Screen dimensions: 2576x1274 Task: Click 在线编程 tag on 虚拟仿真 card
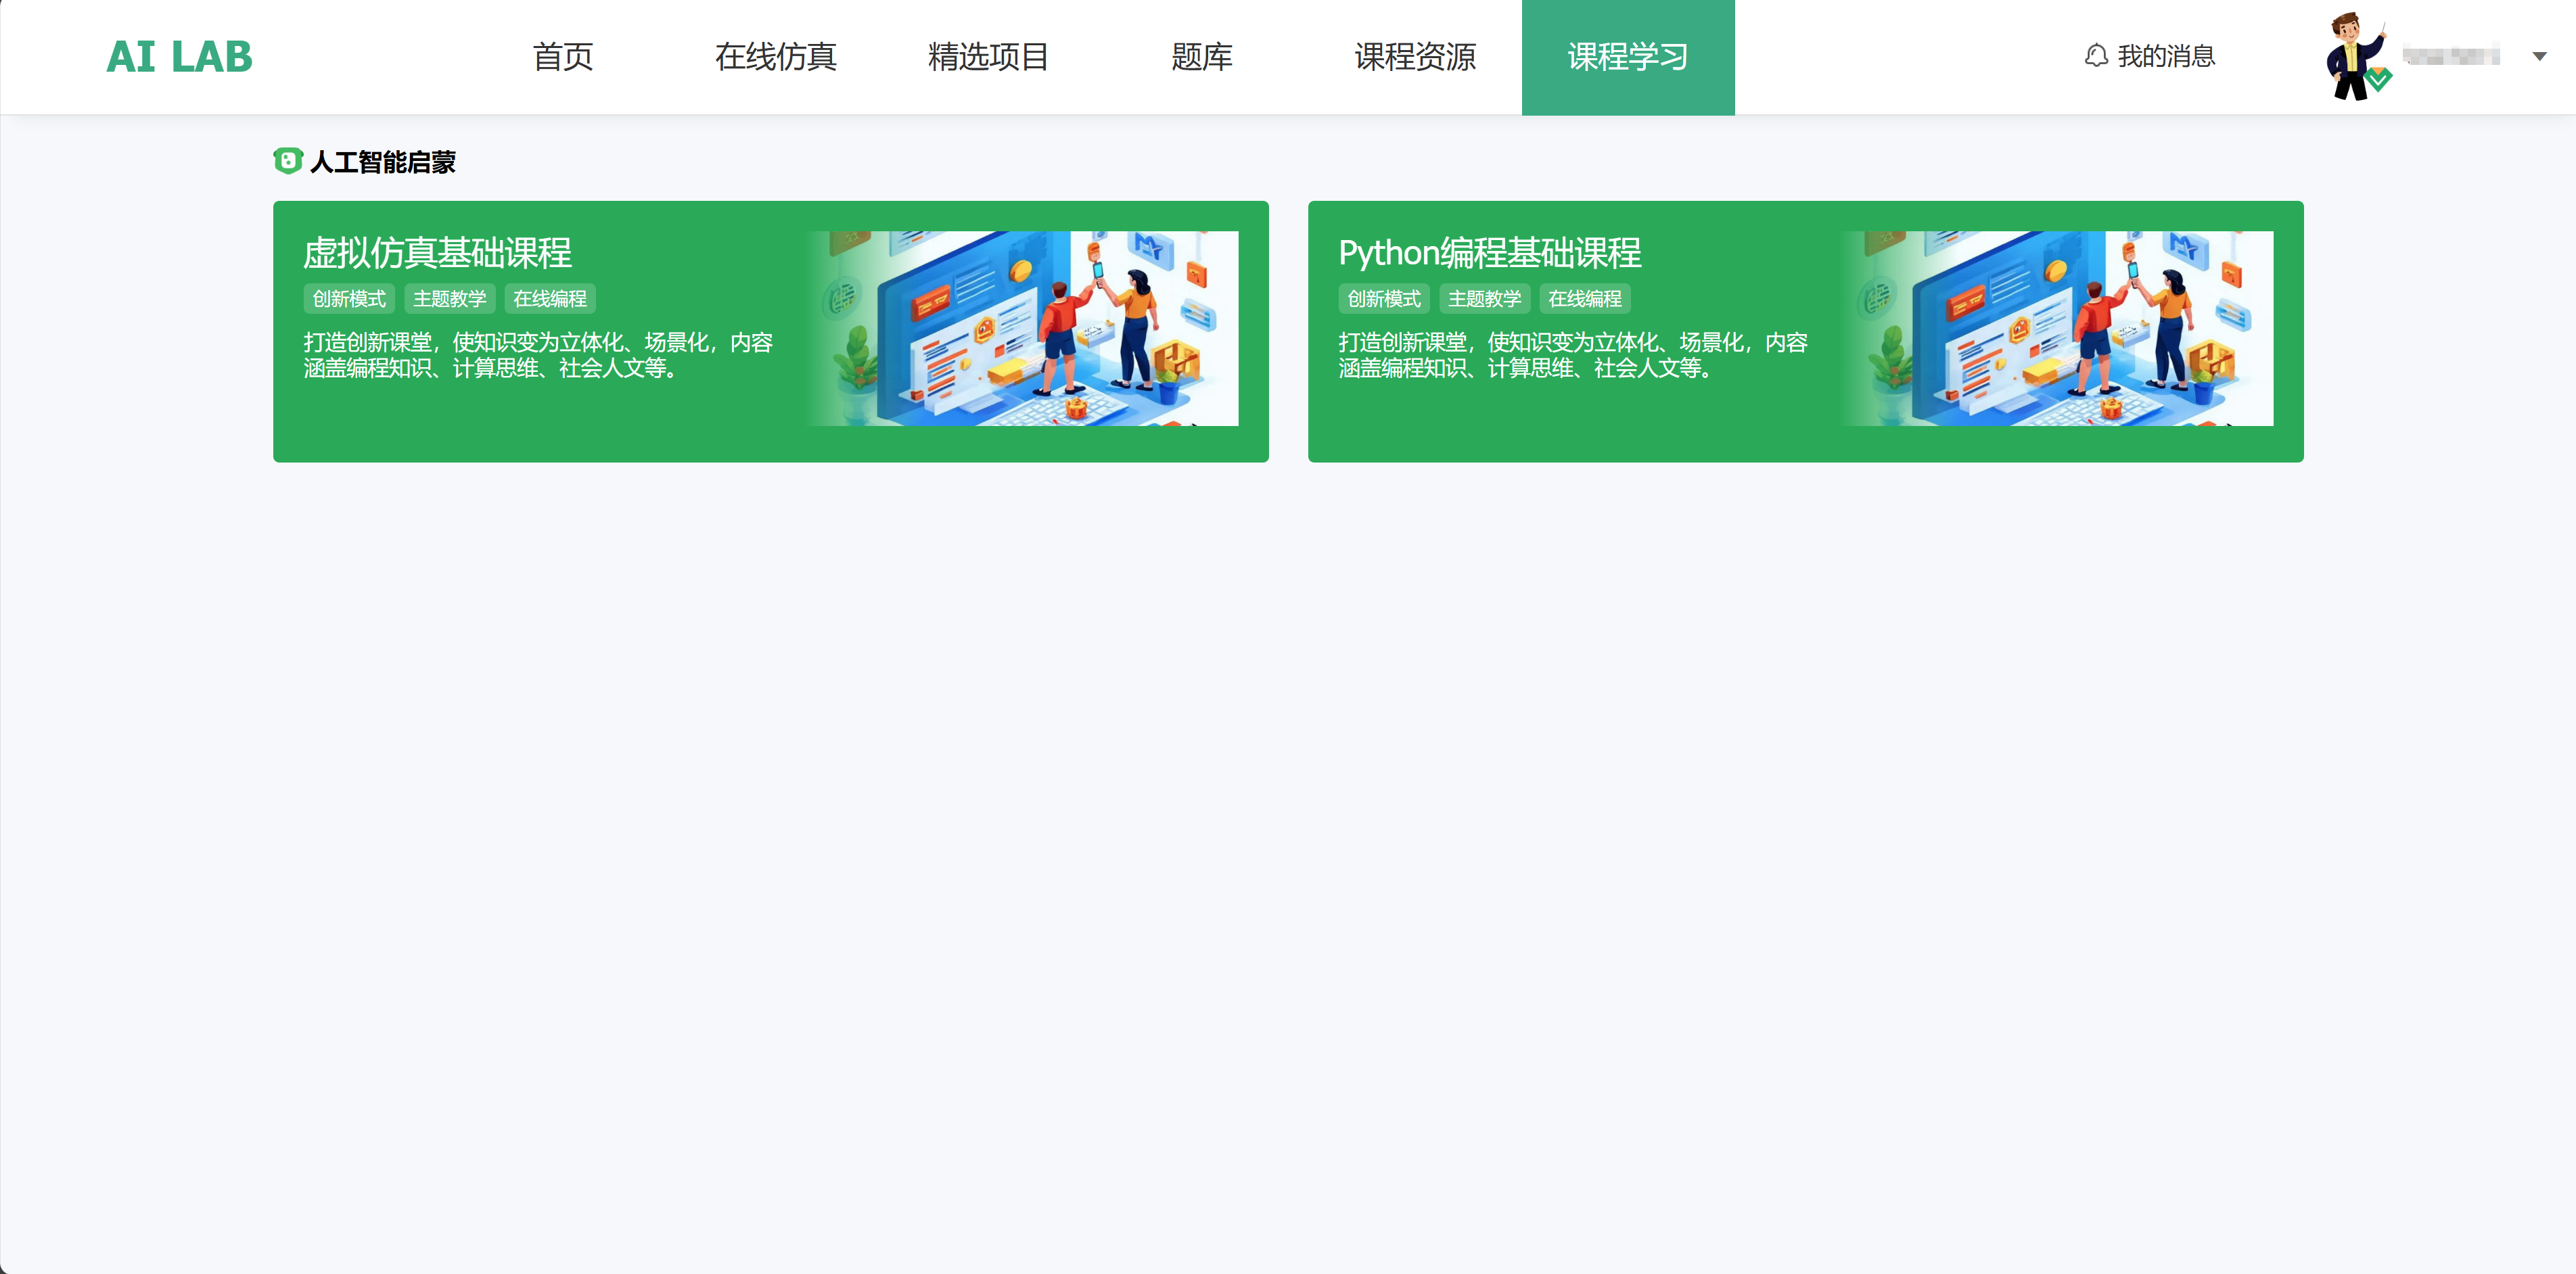click(x=550, y=299)
